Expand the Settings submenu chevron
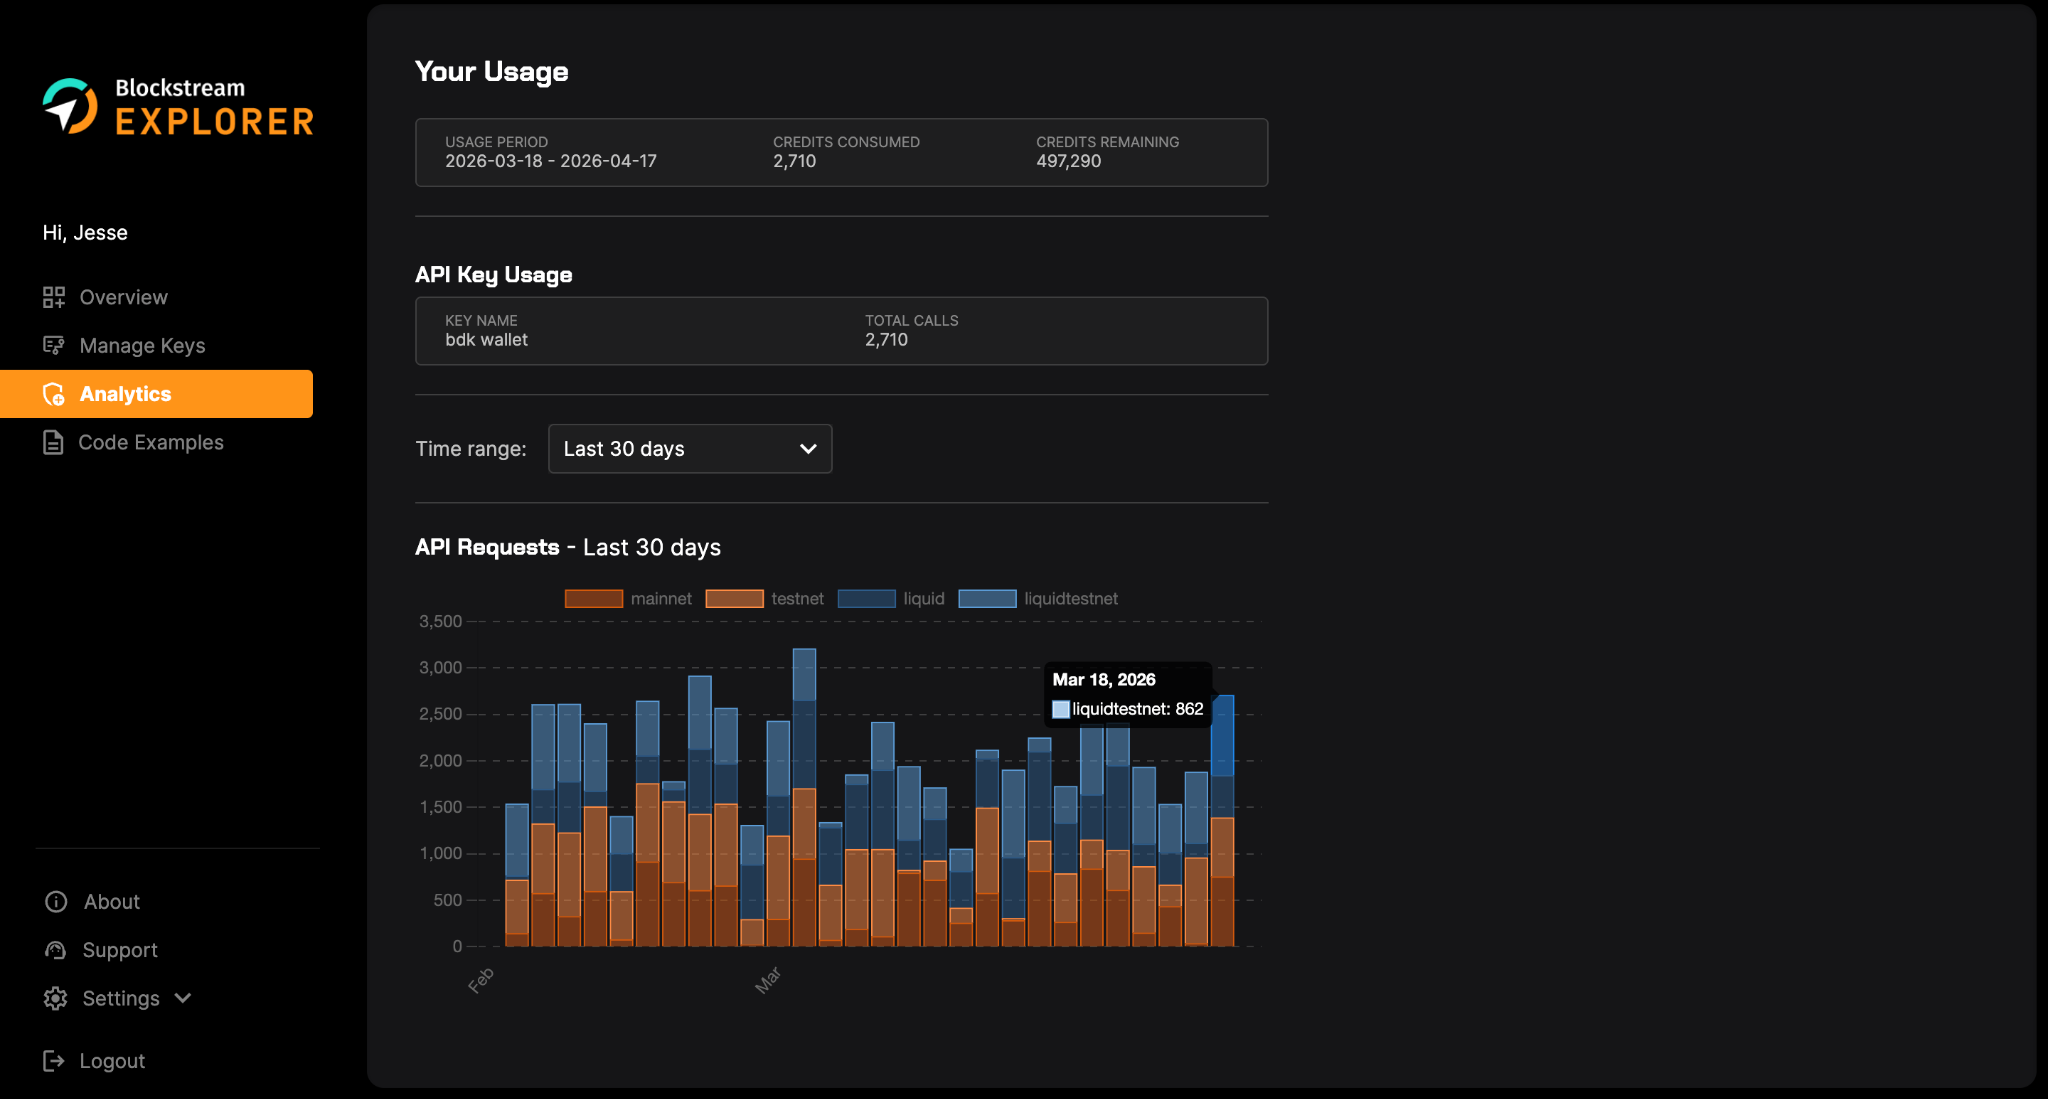Image resolution: width=2048 pixels, height=1099 pixels. click(183, 998)
